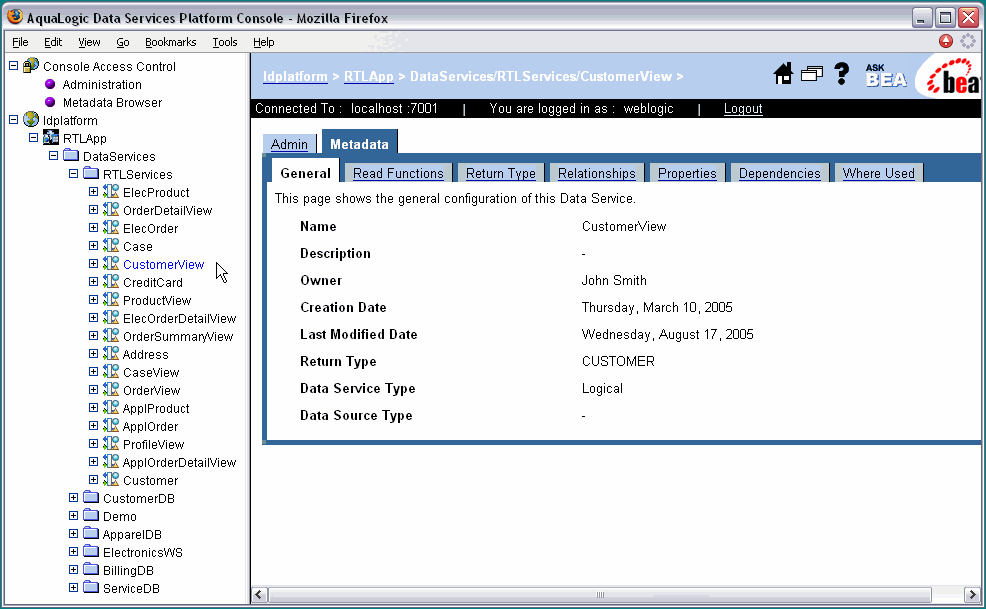Follow the ldplatform breadcrumb link
This screenshot has height=609, width=986.
point(295,76)
